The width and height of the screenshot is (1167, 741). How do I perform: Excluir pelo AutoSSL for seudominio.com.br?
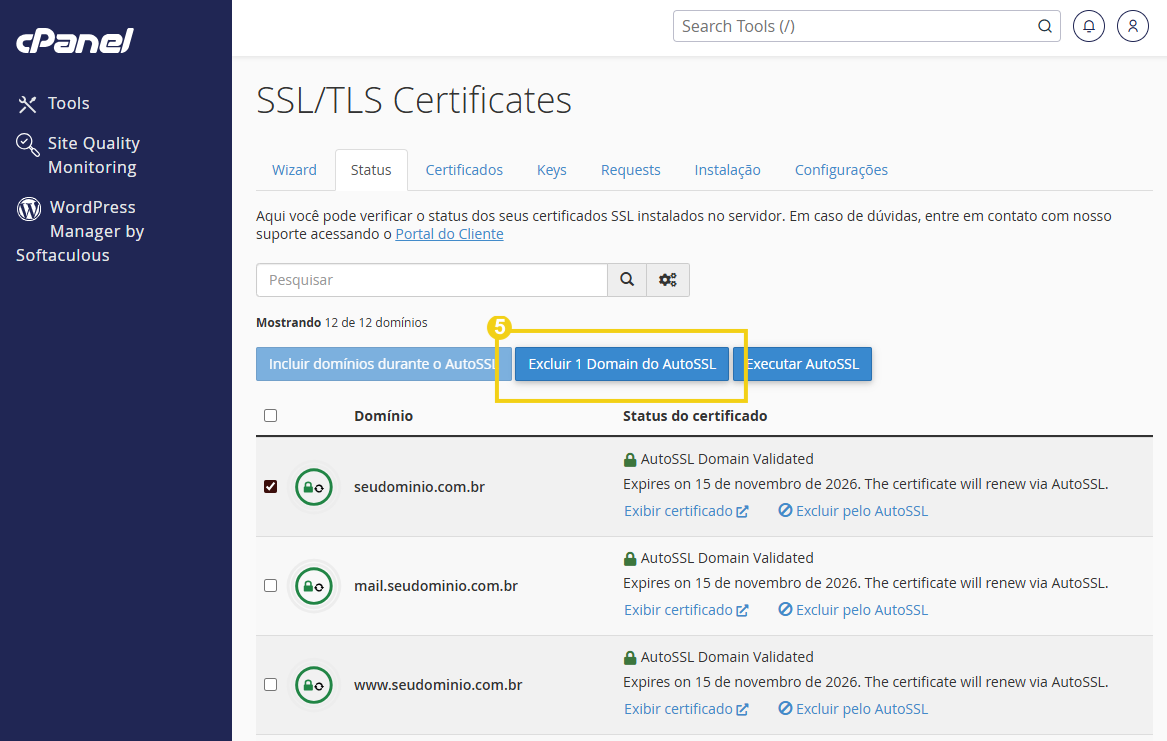(x=853, y=511)
